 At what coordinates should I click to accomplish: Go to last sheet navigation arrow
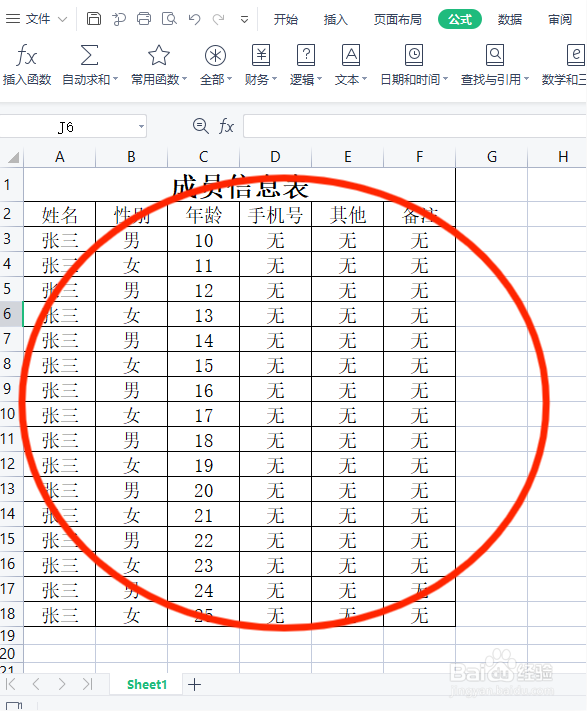[87, 684]
